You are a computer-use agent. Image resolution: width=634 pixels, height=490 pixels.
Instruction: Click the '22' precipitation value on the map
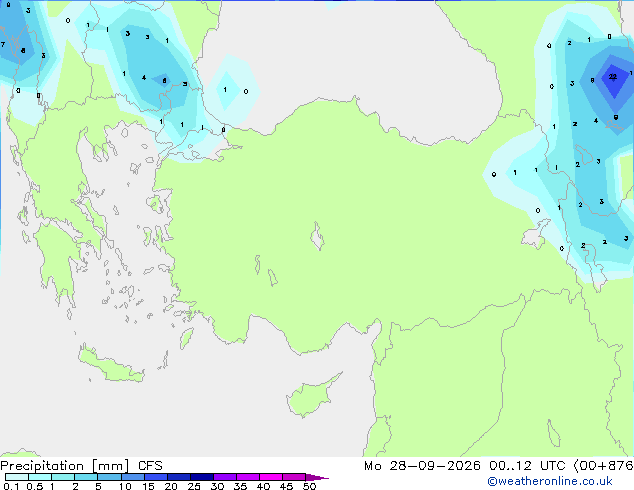(613, 76)
